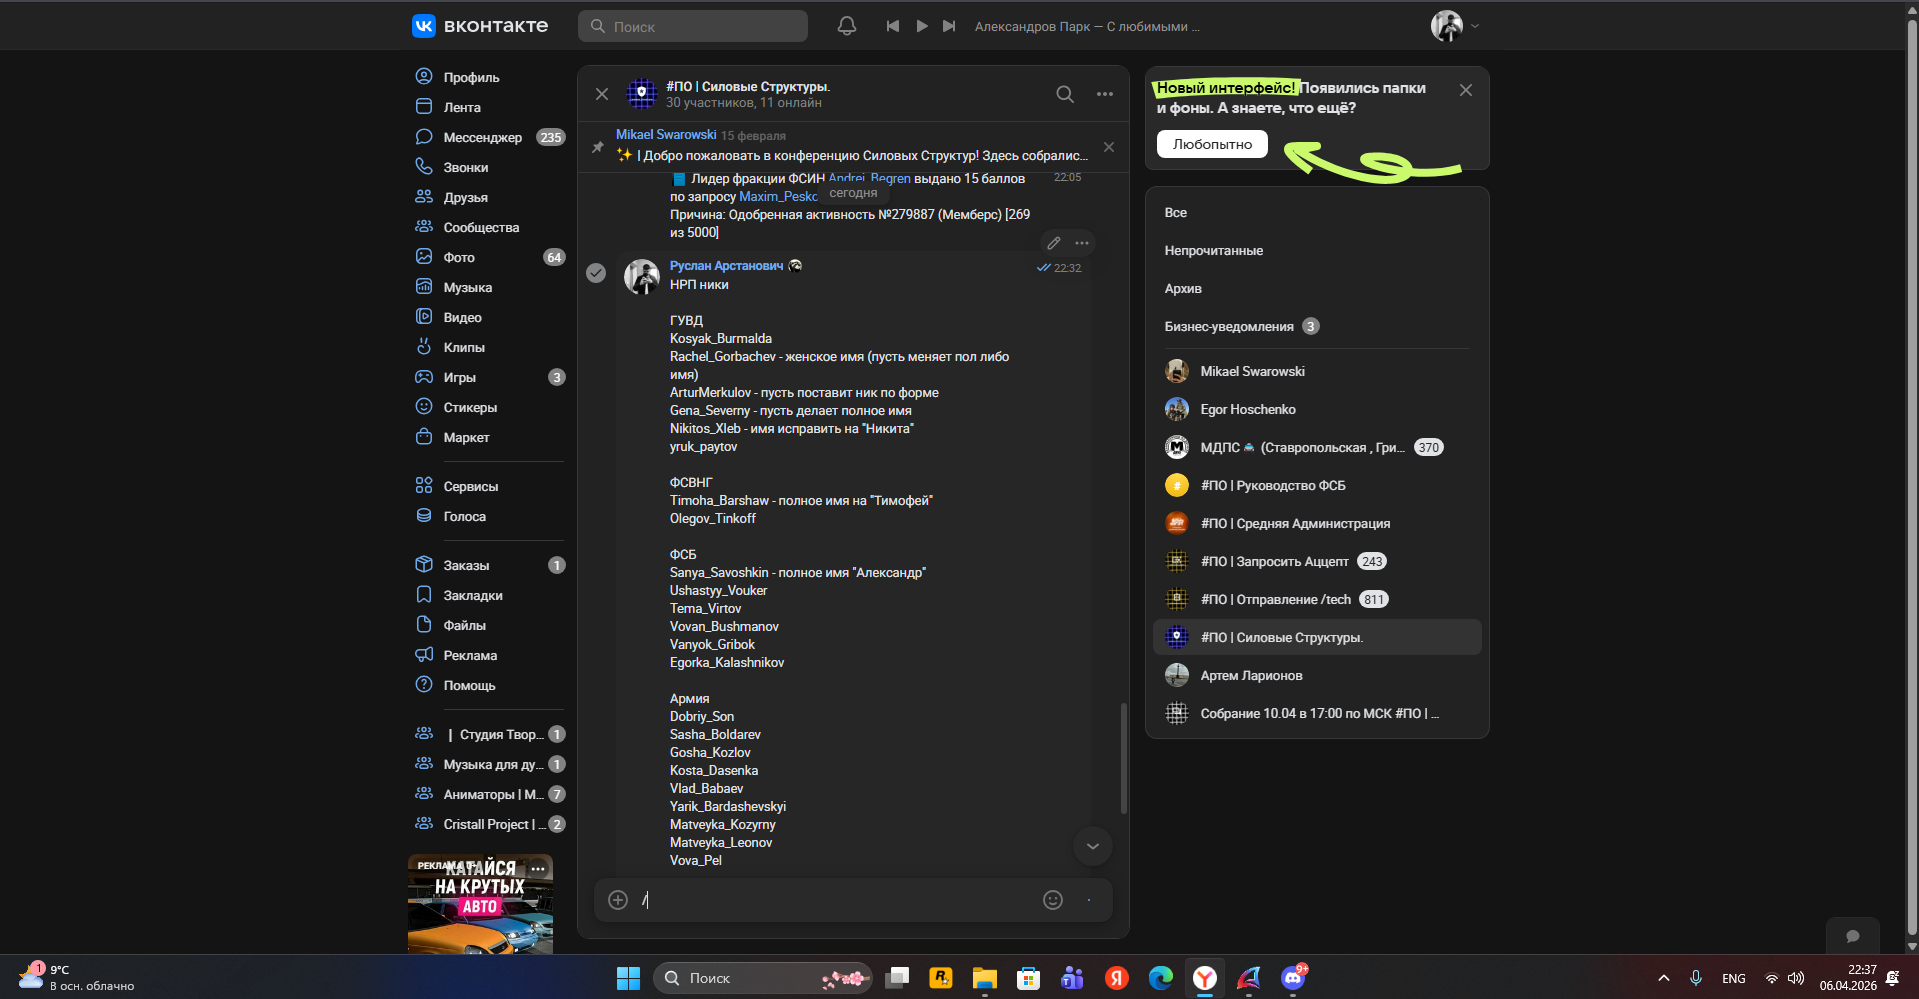Open chat three-dots options menu

pyautogui.click(x=1105, y=94)
